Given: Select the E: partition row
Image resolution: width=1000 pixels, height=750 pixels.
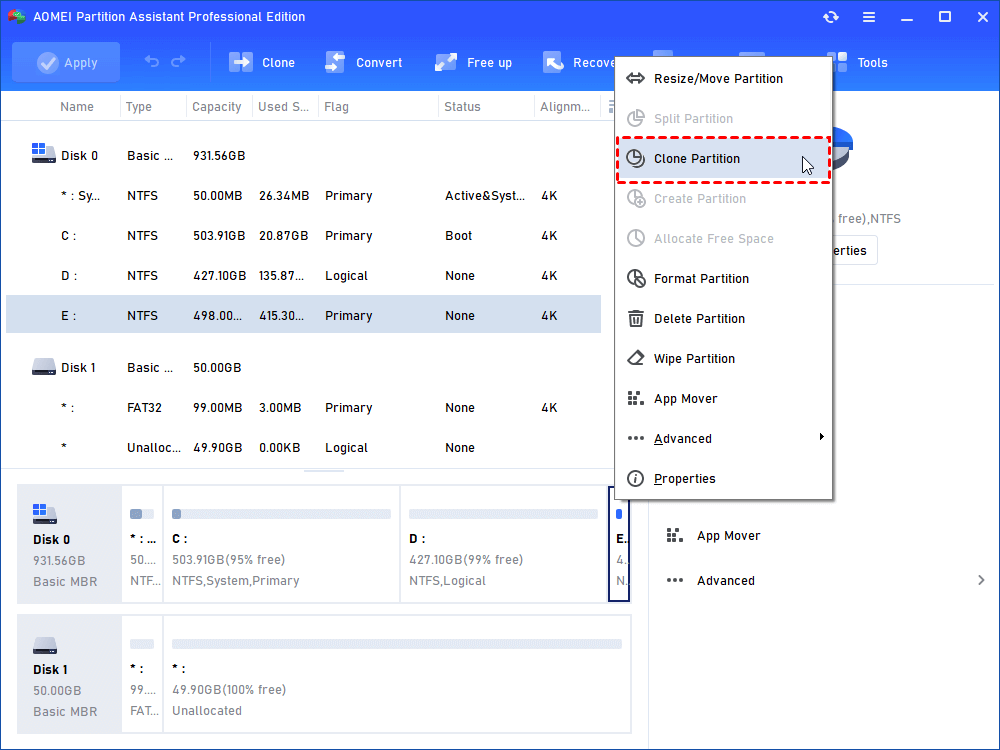Looking at the screenshot, I should [304, 314].
